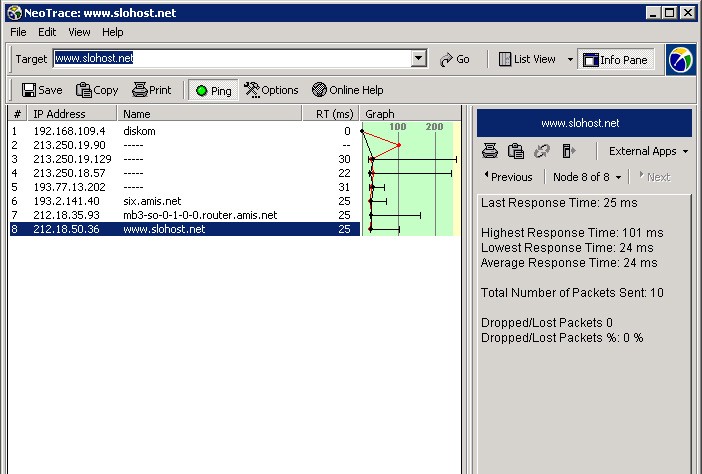Open the Help menu
Screen dimensions: 702x474
(112, 32)
